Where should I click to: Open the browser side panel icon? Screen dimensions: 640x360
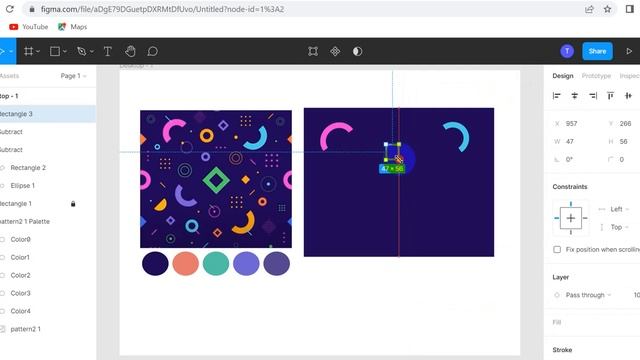(x=629, y=9)
